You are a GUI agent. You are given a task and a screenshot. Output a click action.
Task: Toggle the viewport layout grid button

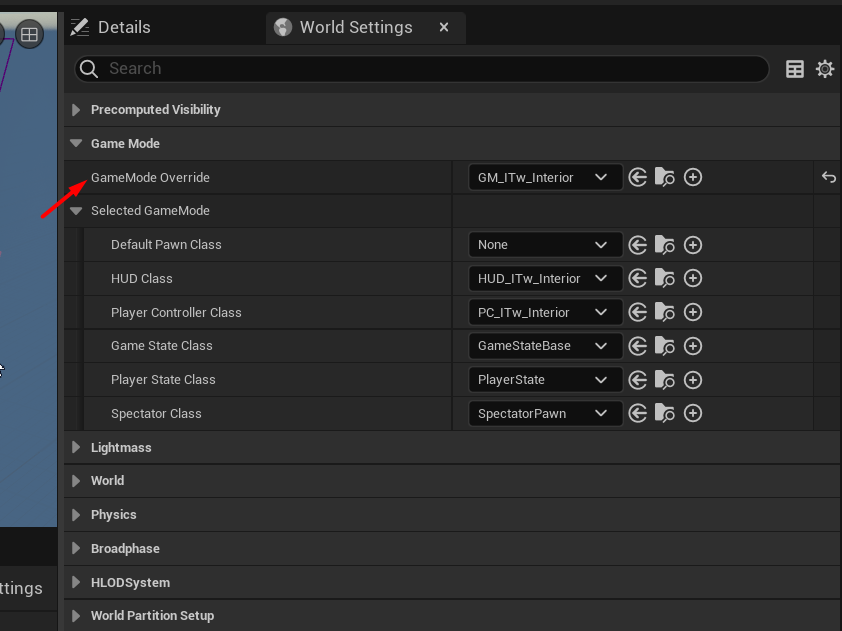[x=30, y=35]
